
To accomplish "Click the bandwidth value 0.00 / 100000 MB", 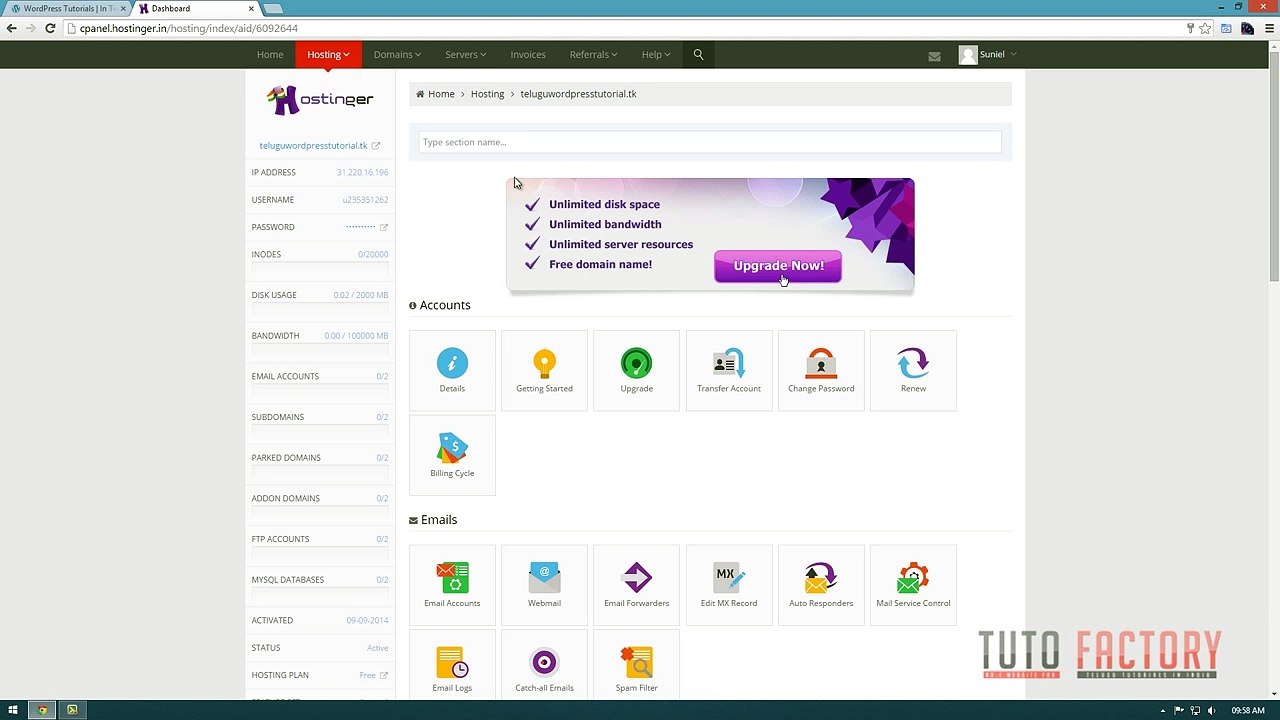I will (356, 336).
